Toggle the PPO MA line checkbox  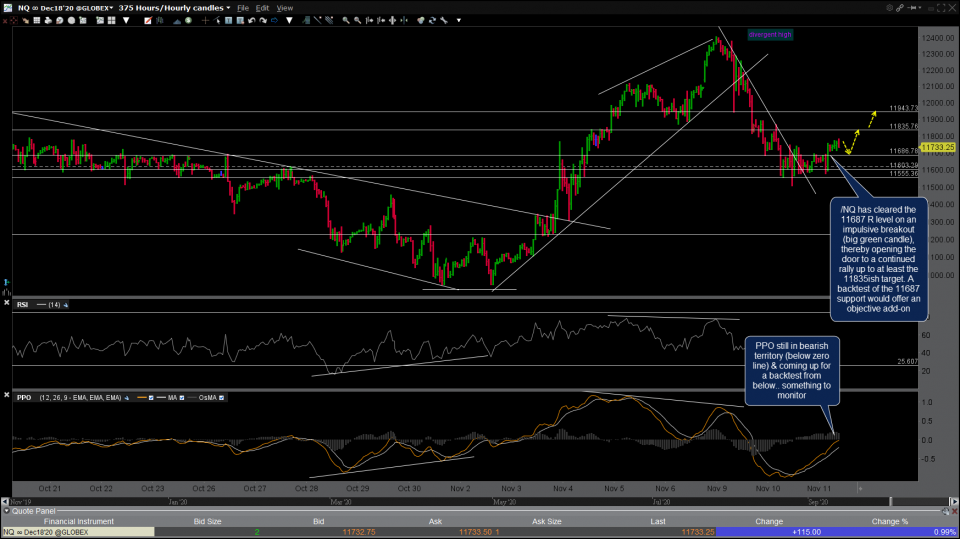(x=182, y=398)
